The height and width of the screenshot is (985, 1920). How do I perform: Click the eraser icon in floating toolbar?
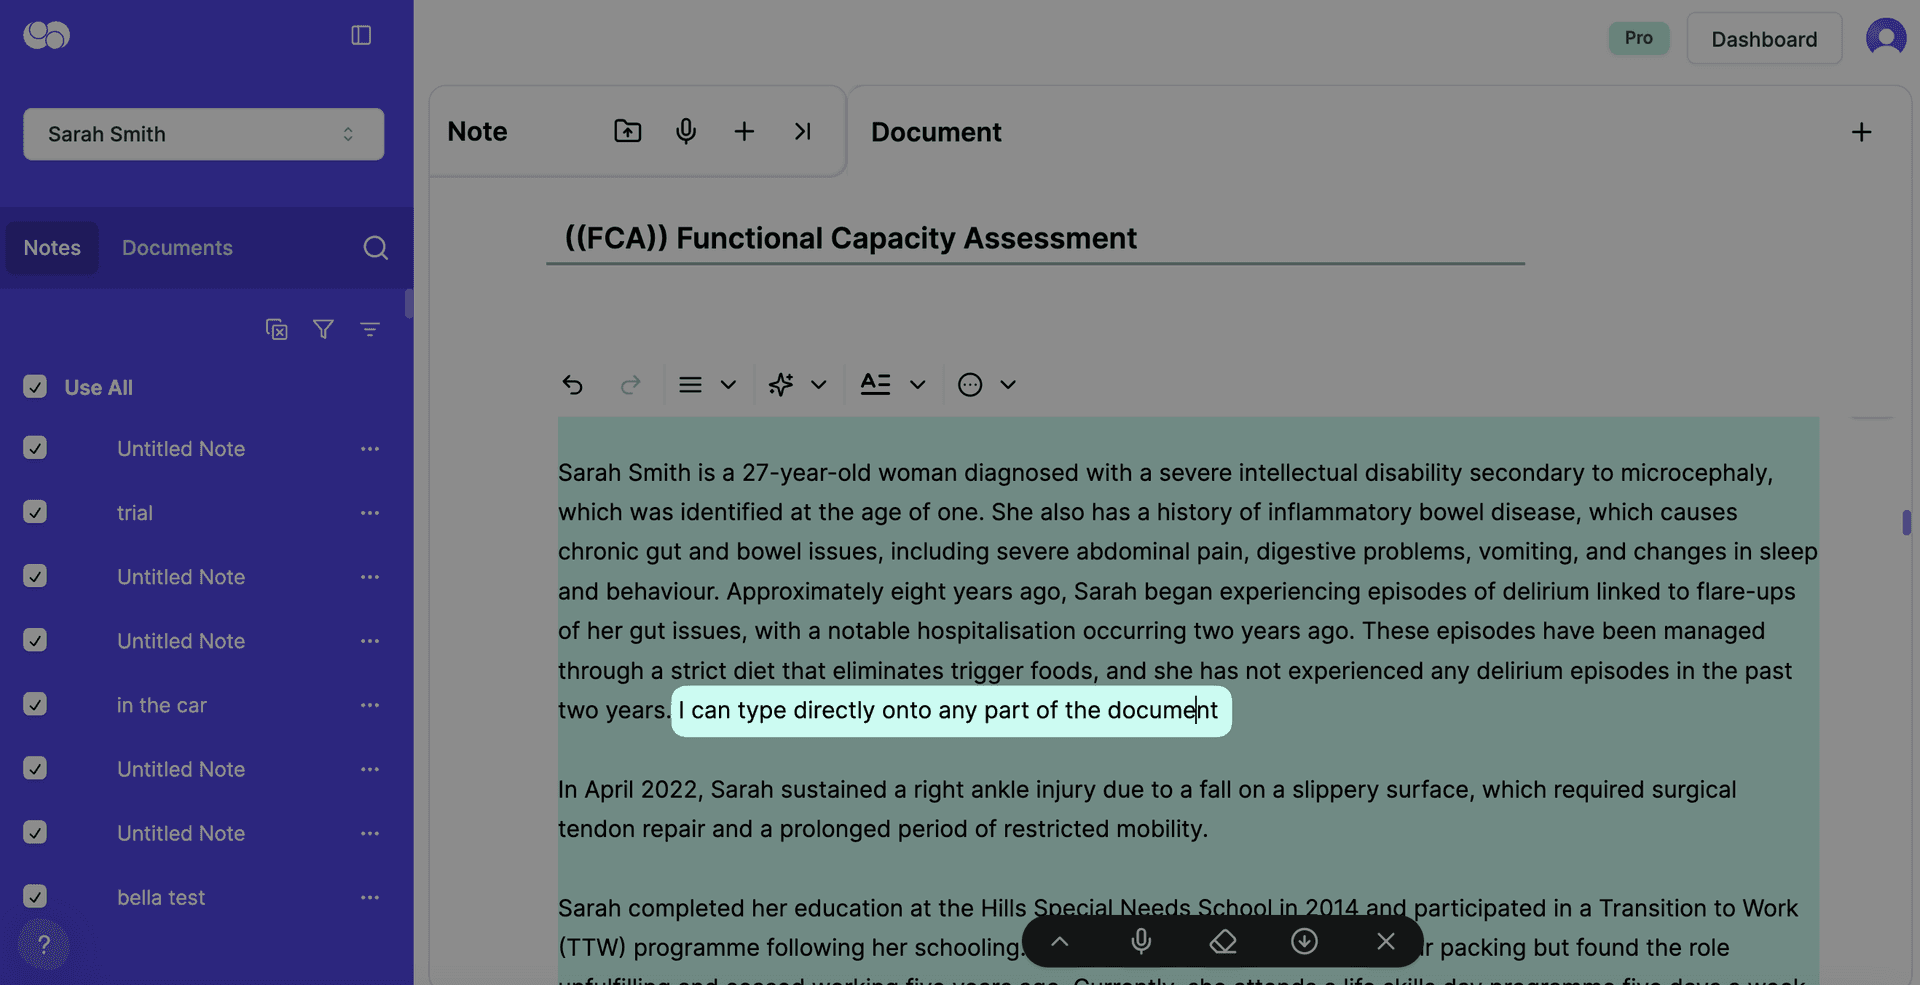pos(1223,942)
